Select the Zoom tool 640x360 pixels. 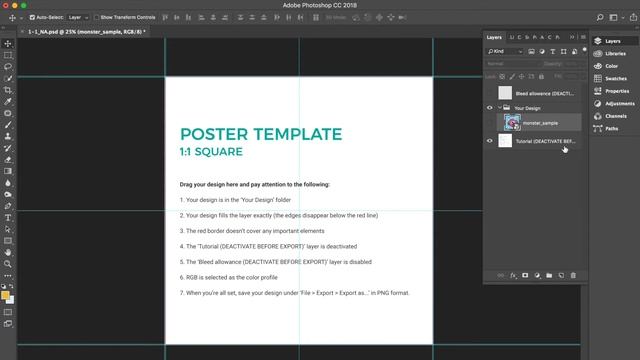[x=8, y=264]
